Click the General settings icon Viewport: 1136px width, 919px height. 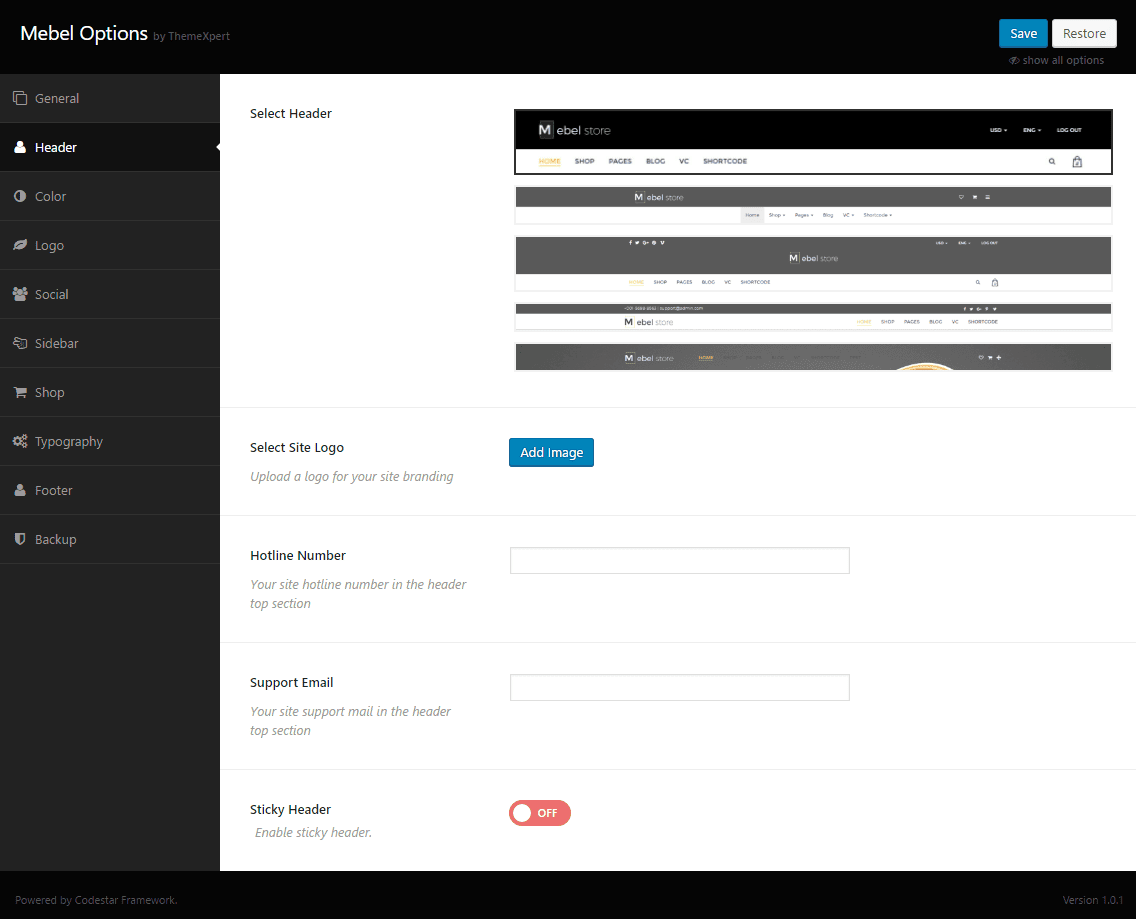click(x=20, y=97)
